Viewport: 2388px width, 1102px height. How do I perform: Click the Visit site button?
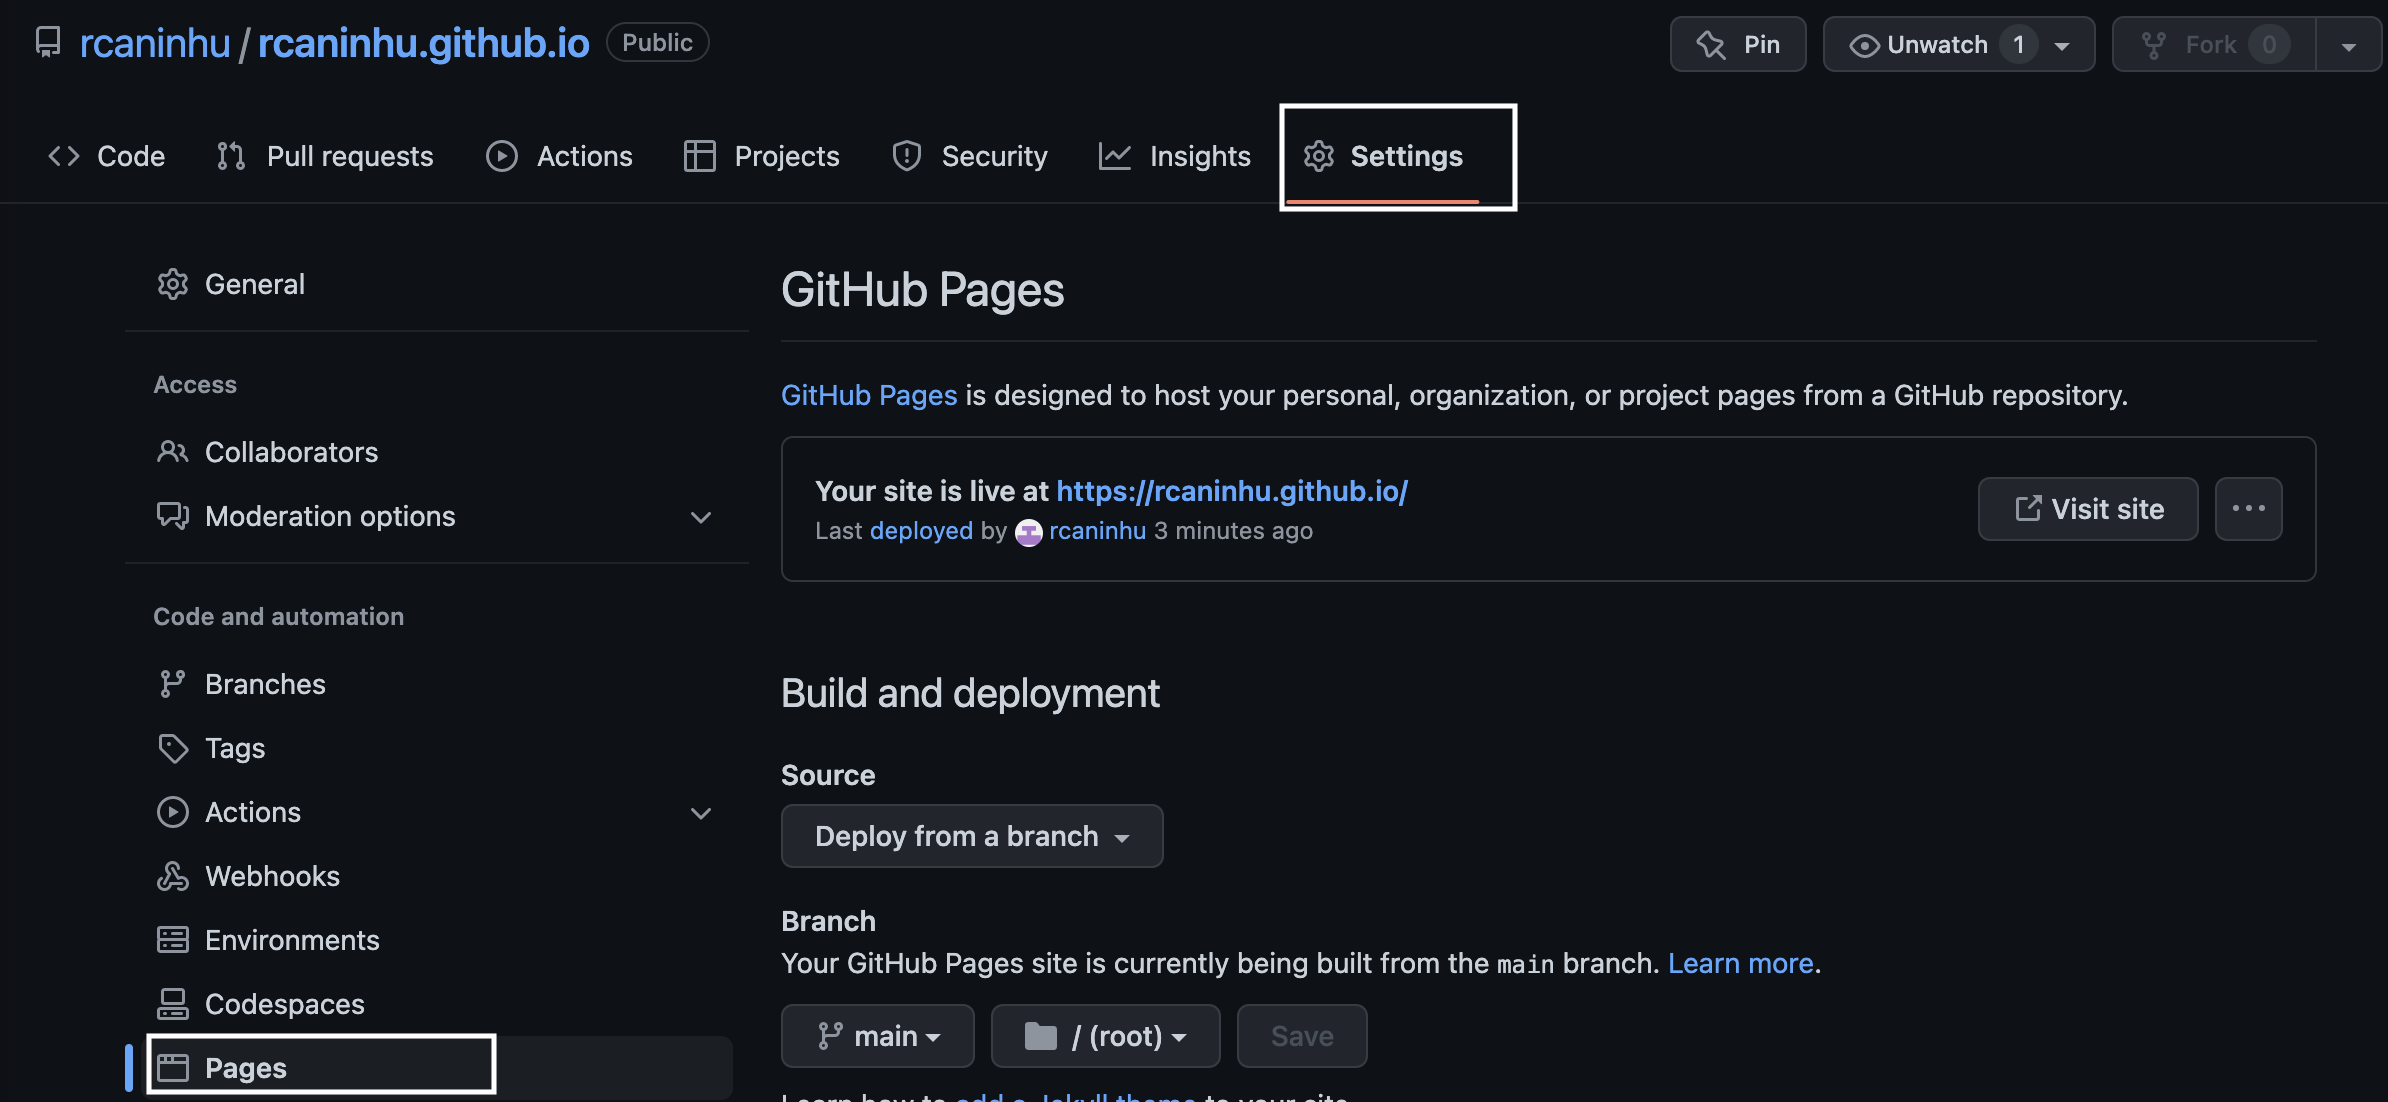point(2087,509)
